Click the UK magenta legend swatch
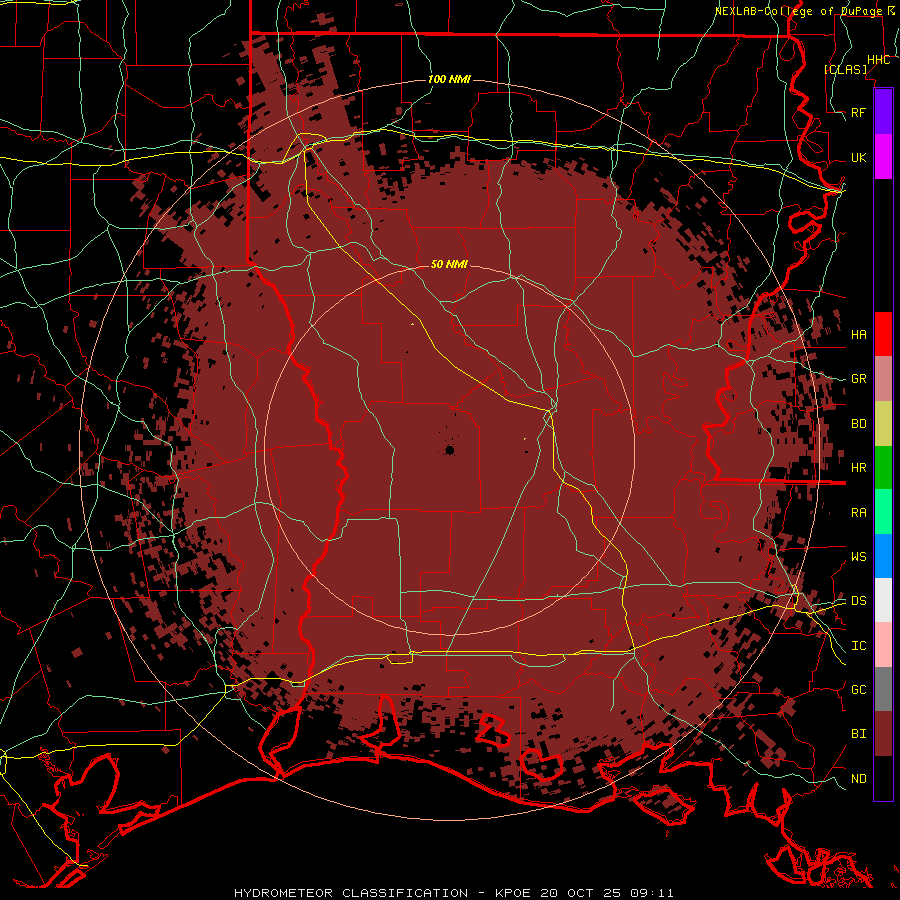The image size is (900, 900). pyautogui.click(x=883, y=157)
